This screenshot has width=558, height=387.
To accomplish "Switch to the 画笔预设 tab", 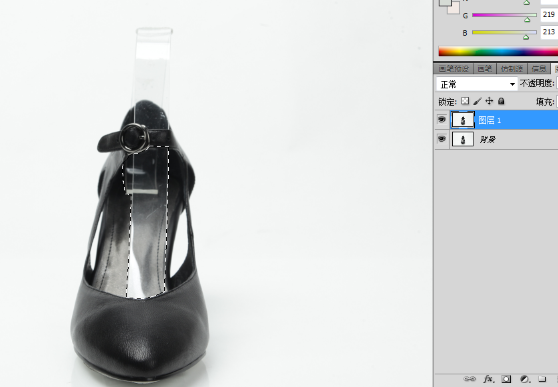I will pos(453,69).
